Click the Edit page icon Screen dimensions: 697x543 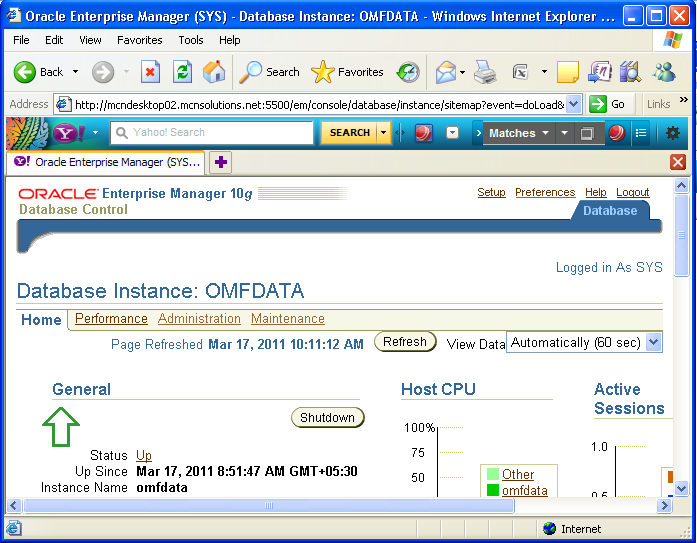521,72
